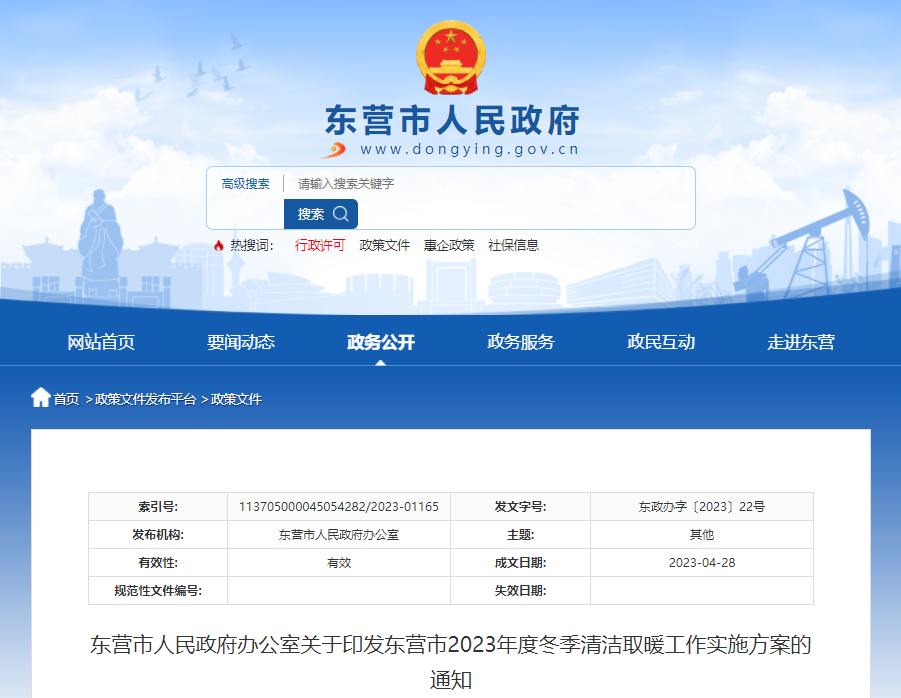Click the flame hot-search icon

click(x=218, y=246)
